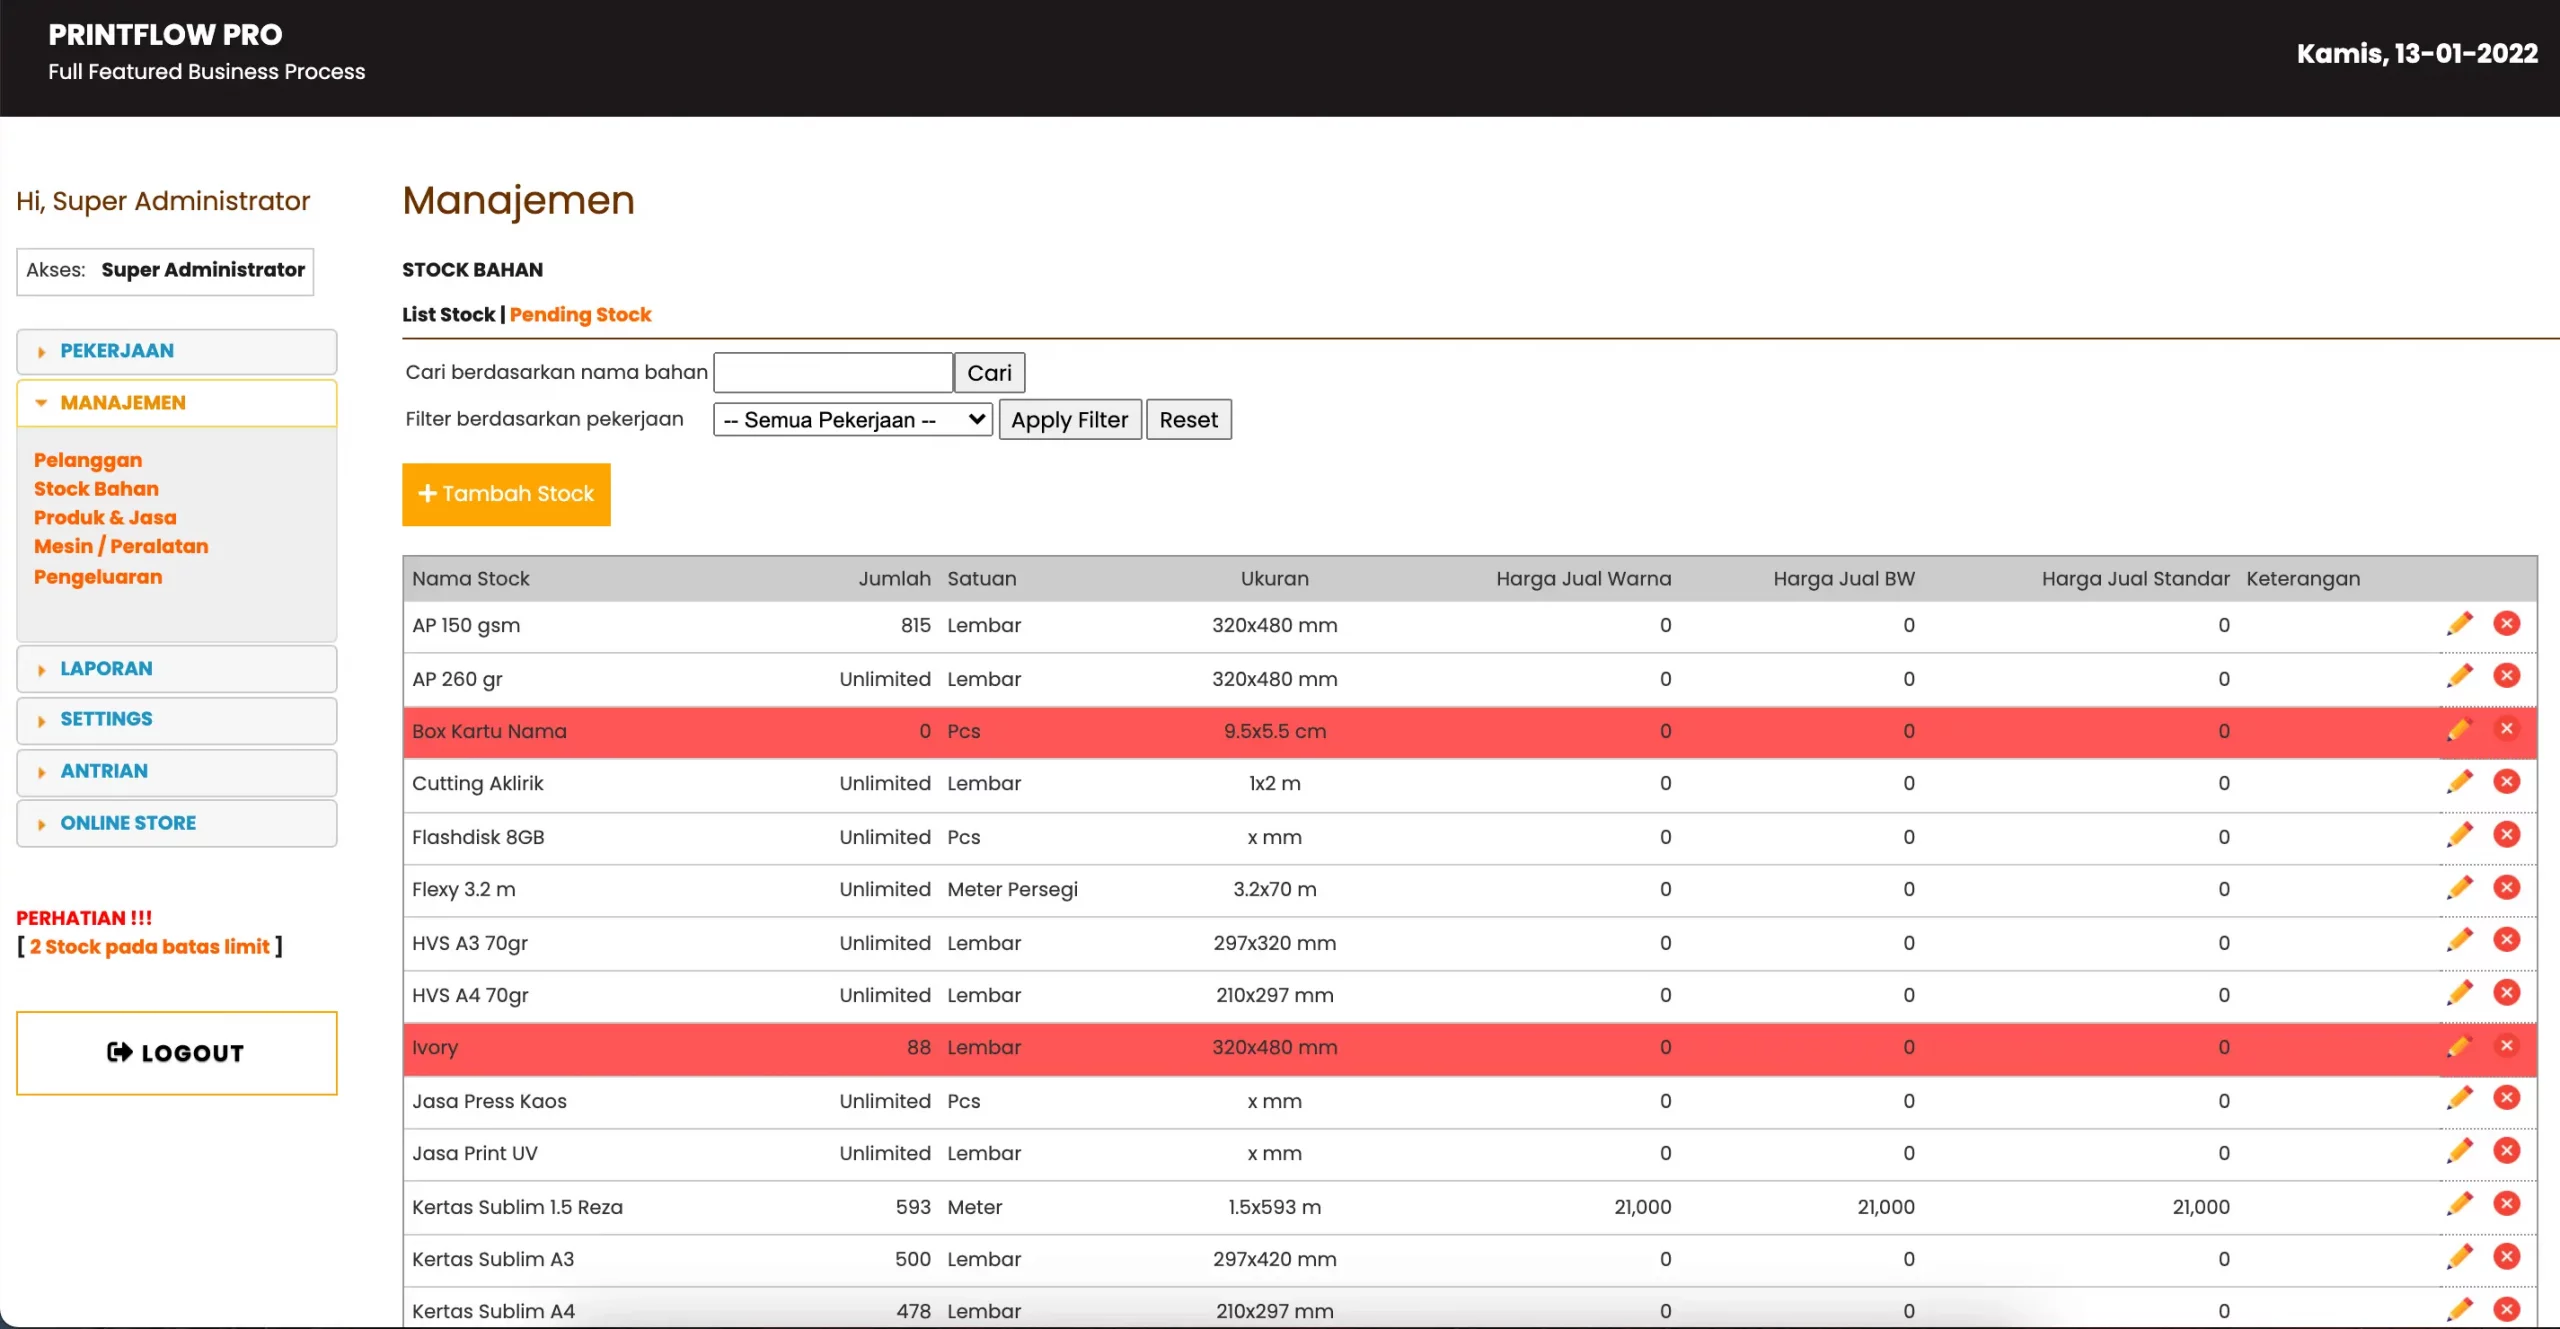Delete the Box Kartu Nama row
Image resolution: width=2560 pixels, height=1329 pixels.
(2506, 730)
